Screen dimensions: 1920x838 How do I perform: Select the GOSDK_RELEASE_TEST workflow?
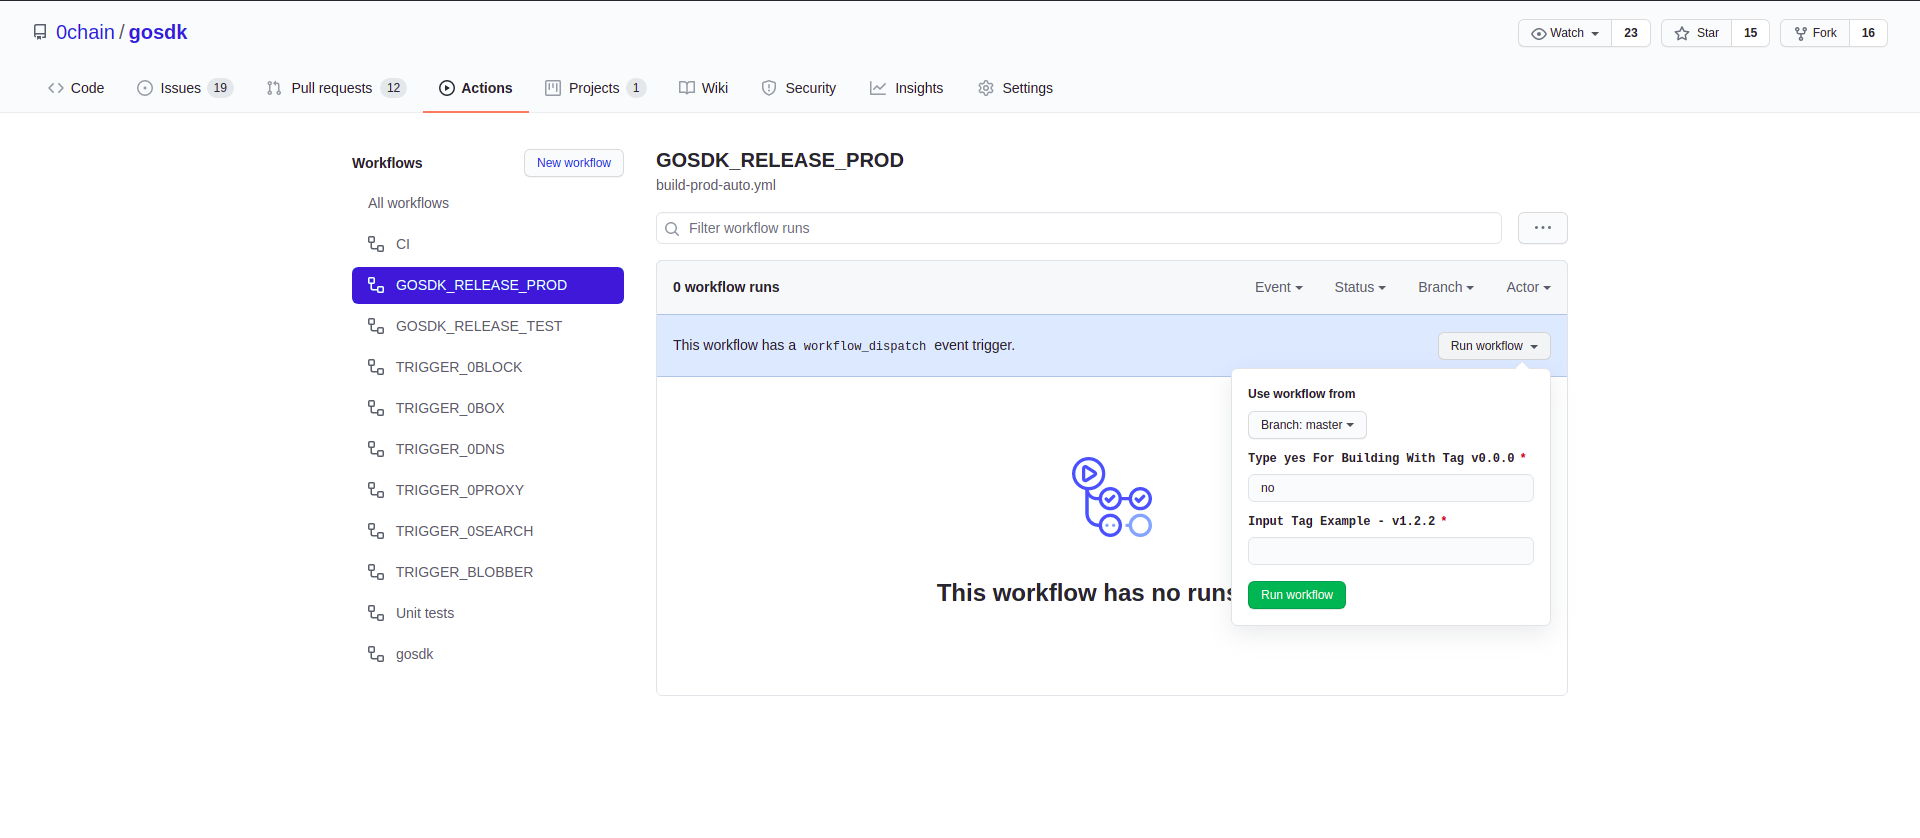point(488,326)
